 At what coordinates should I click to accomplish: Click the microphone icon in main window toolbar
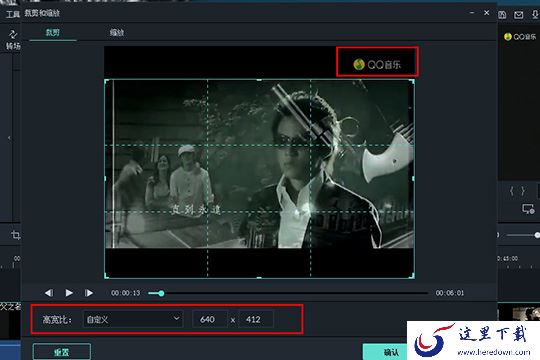coord(535,14)
